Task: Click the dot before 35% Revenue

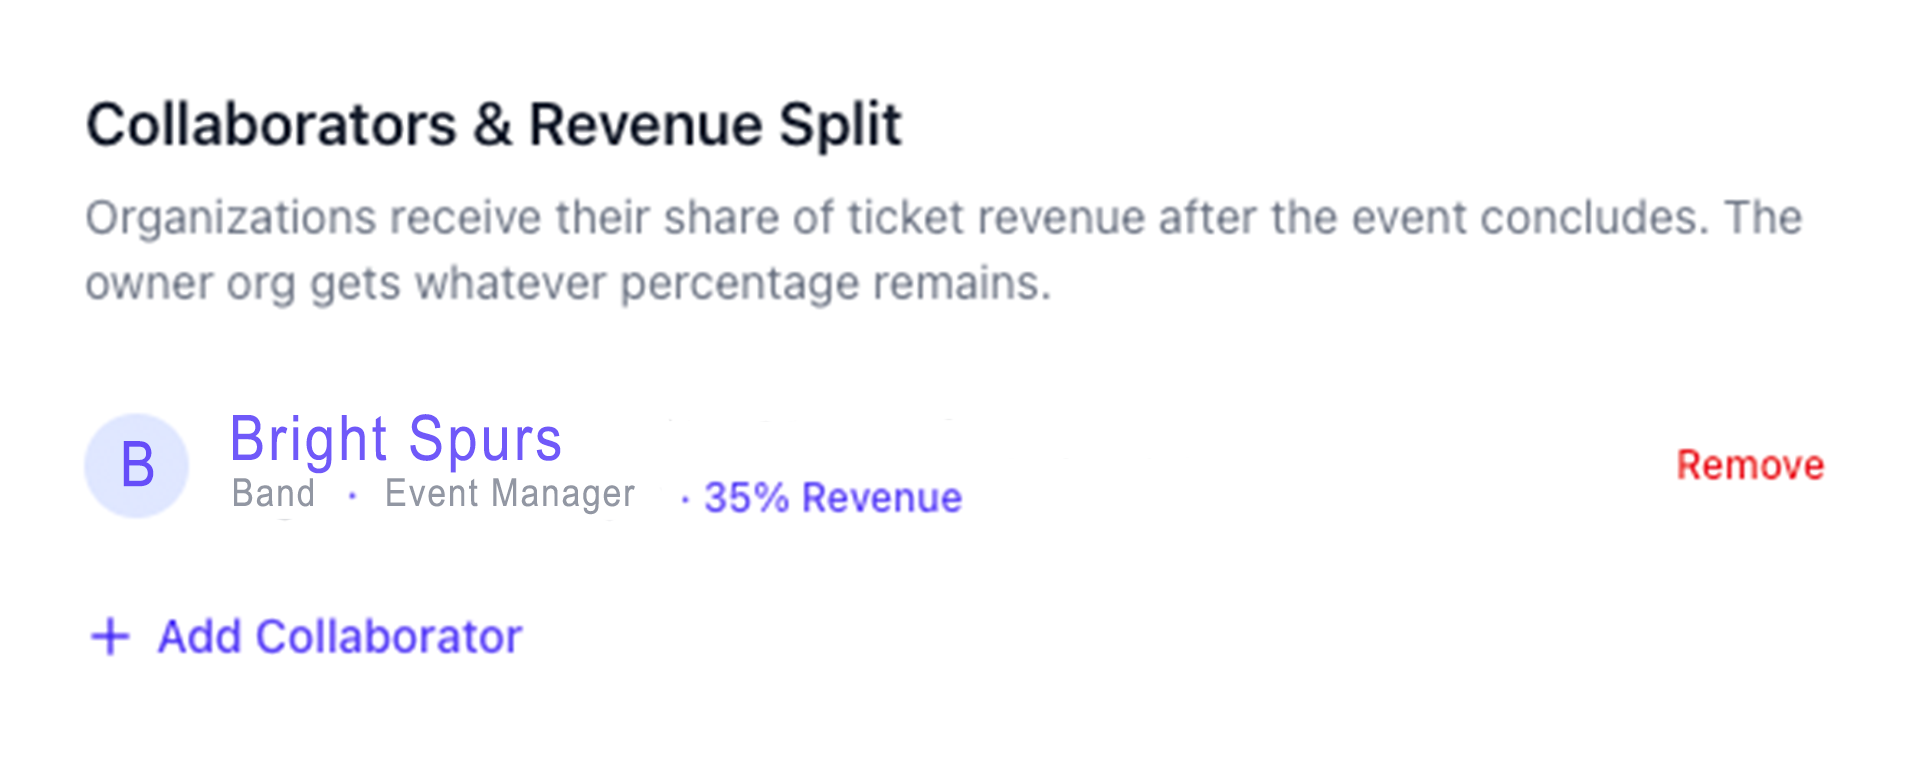Action: tap(685, 499)
